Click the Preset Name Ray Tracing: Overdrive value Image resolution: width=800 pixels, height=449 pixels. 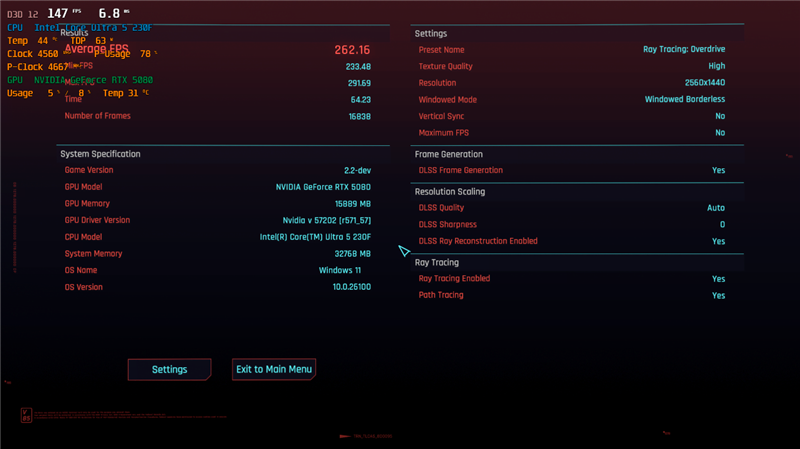point(684,49)
